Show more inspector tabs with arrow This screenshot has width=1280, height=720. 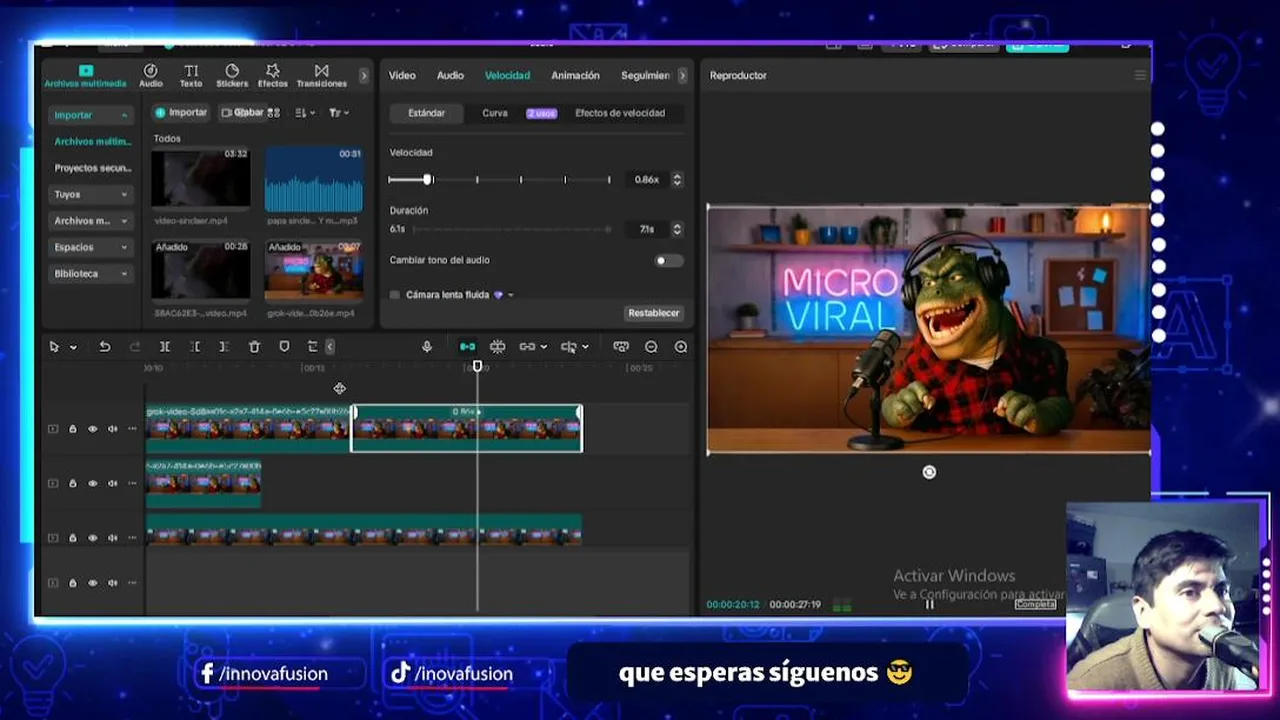tap(682, 75)
